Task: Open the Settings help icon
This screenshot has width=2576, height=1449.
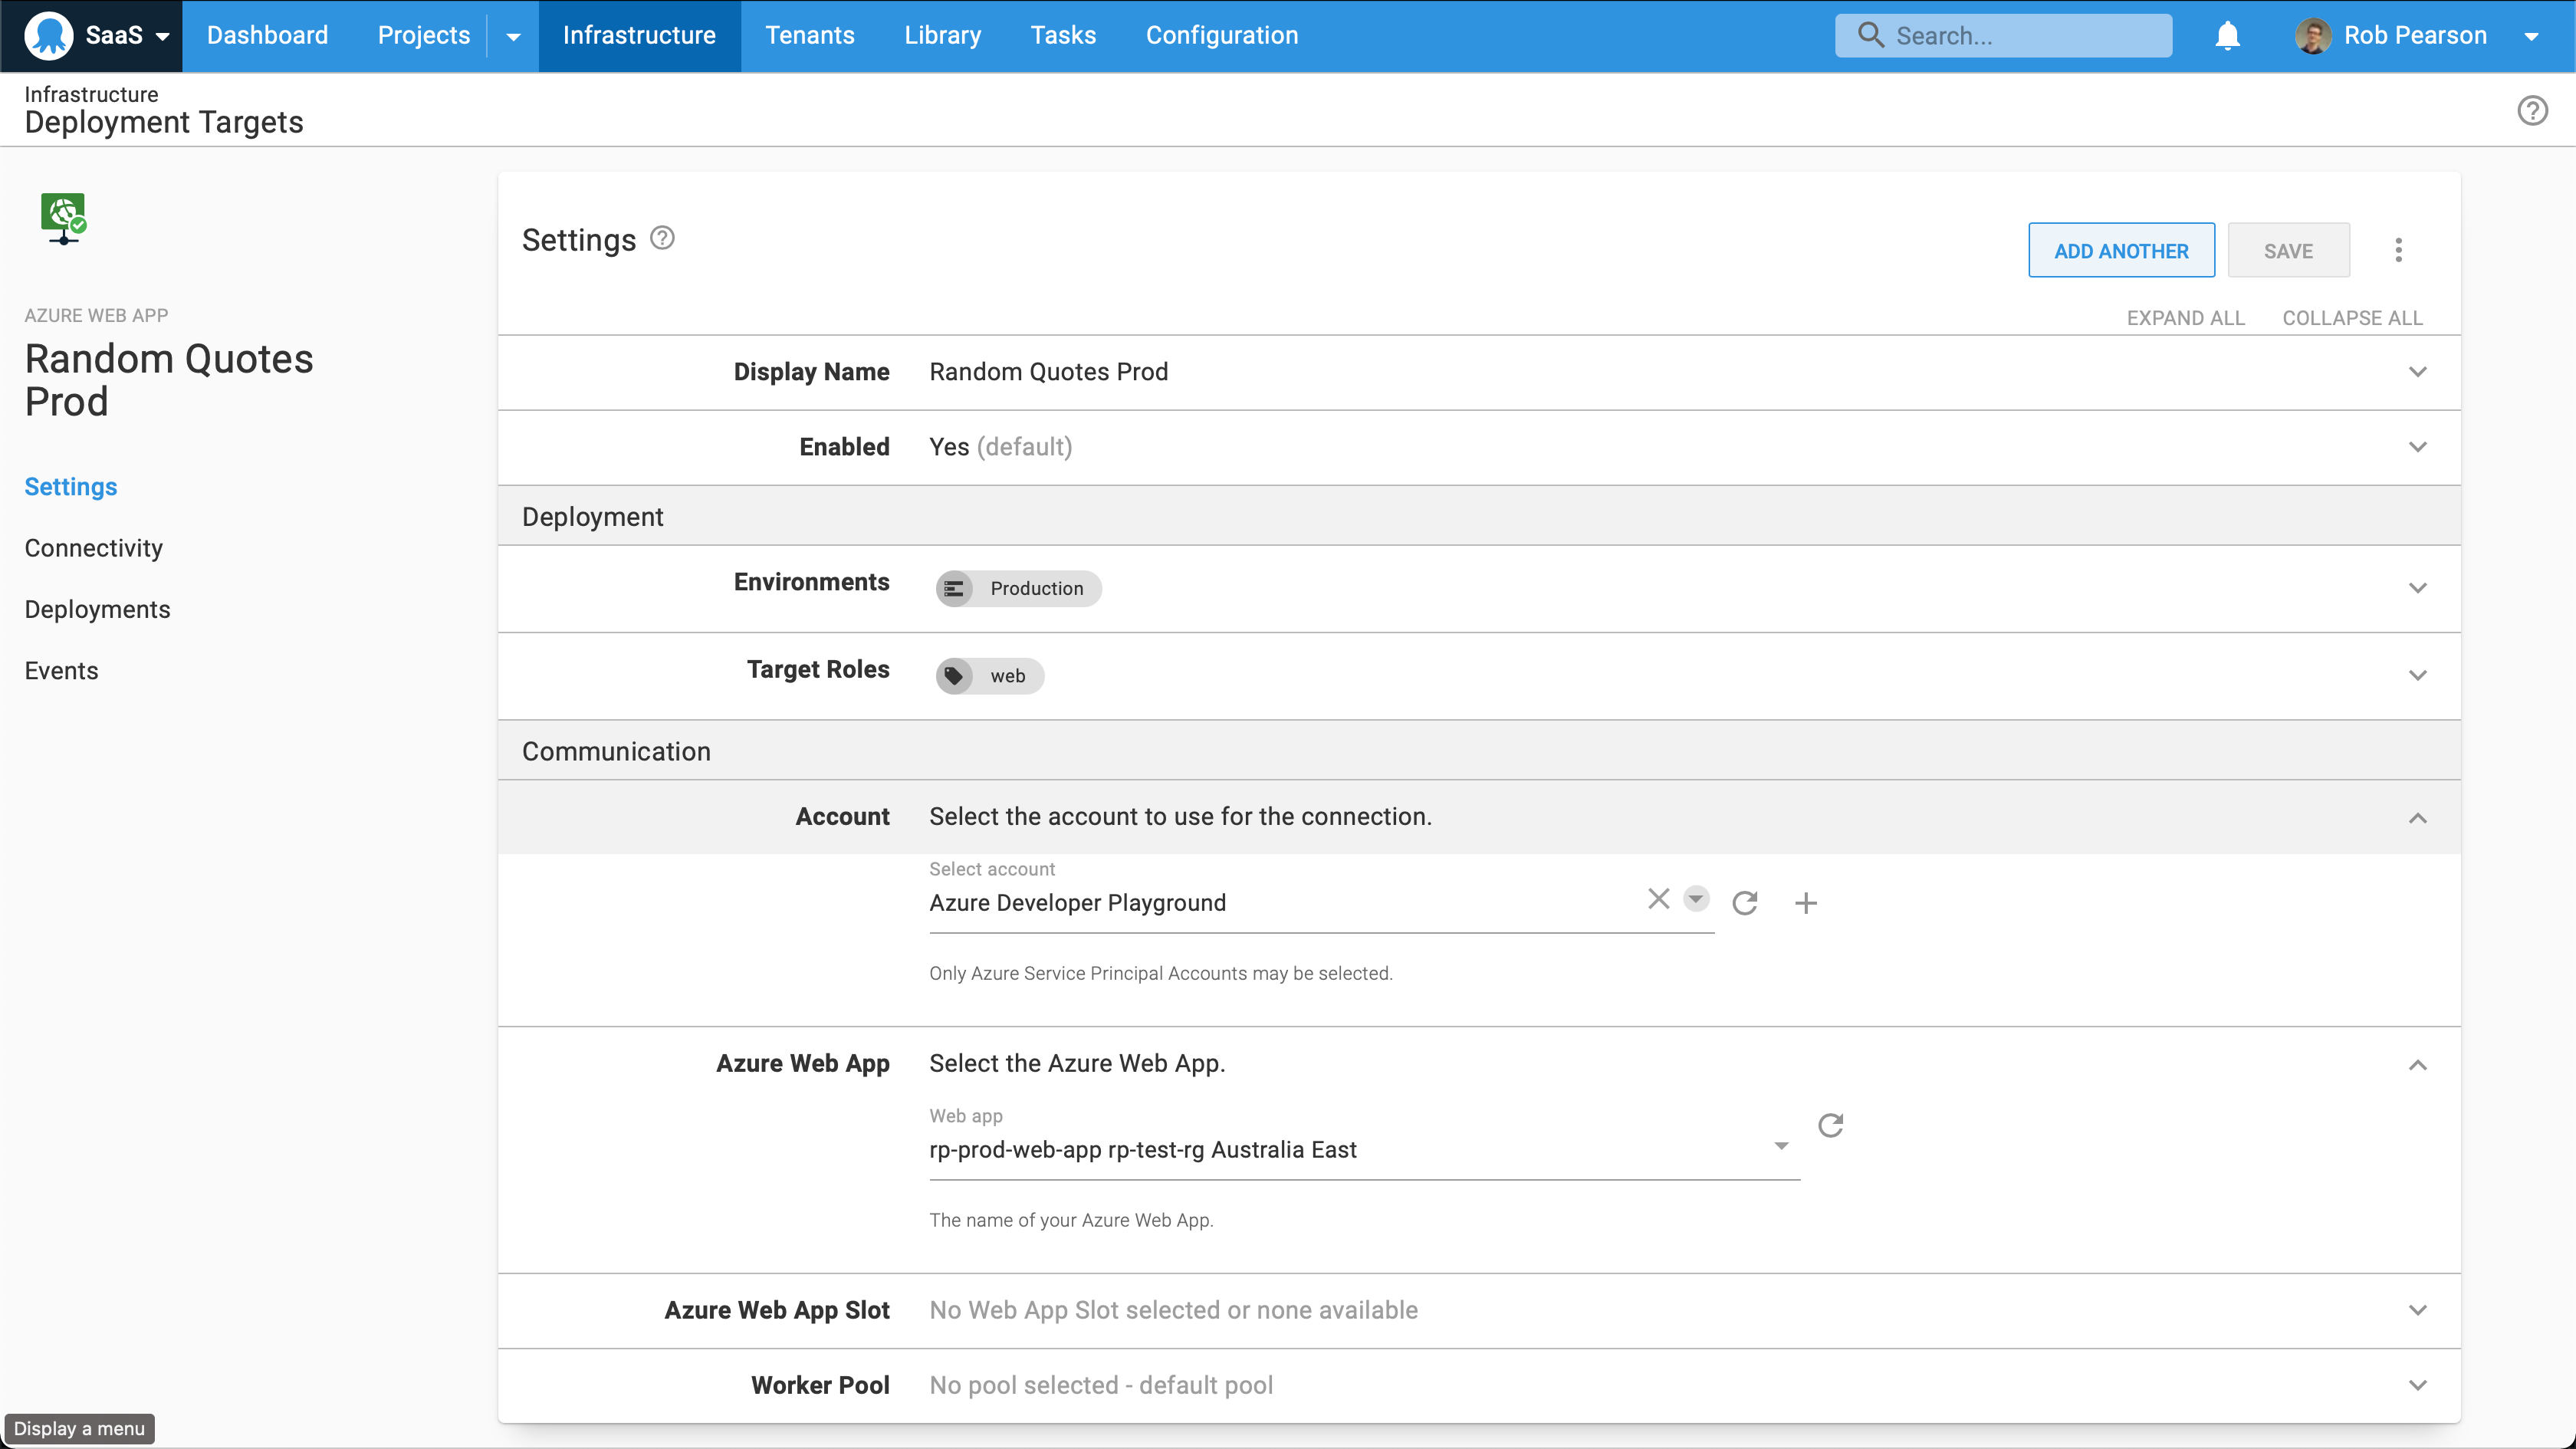Action: pos(661,238)
